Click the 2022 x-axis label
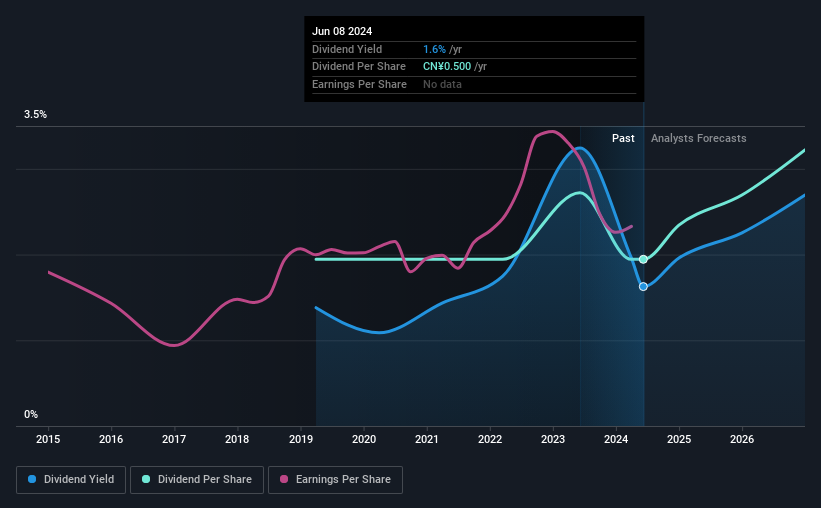821x508 pixels. point(490,439)
